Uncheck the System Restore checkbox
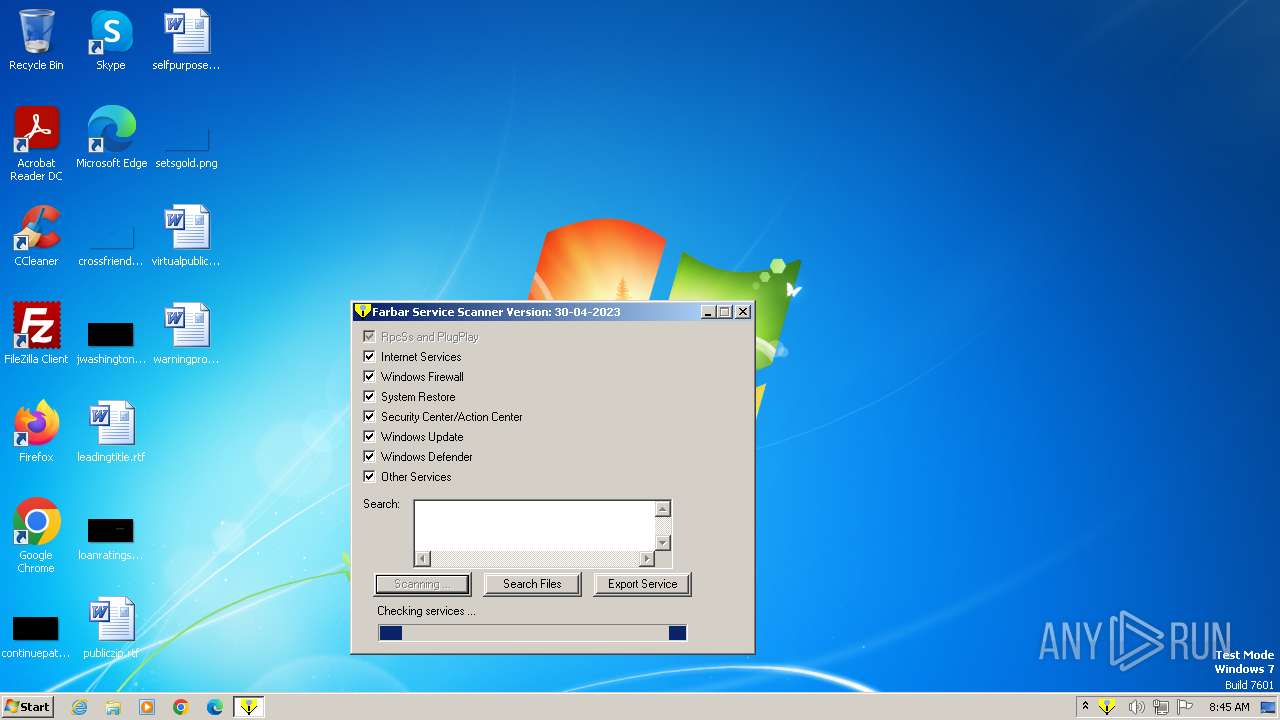The width and height of the screenshot is (1280, 720). tap(370, 397)
